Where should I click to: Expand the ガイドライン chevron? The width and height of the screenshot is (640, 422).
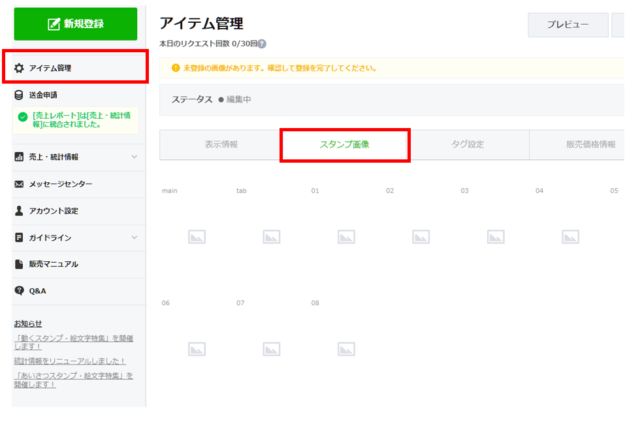point(134,238)
